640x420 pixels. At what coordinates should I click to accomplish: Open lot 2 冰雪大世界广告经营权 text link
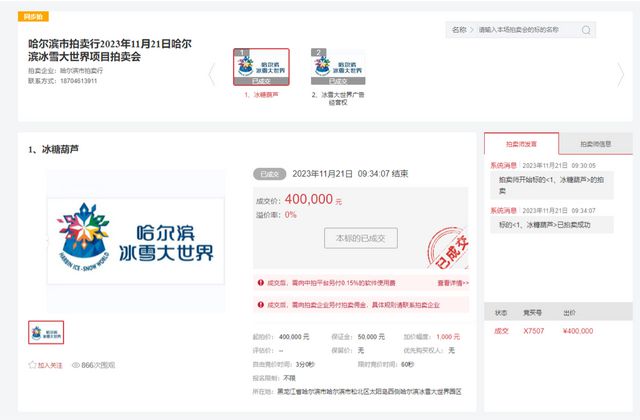(x=338, y=98)
